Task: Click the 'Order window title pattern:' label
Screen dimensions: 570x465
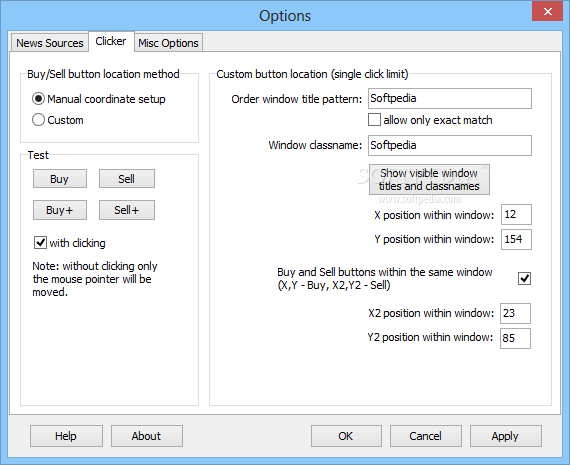Action: [297, 99]
